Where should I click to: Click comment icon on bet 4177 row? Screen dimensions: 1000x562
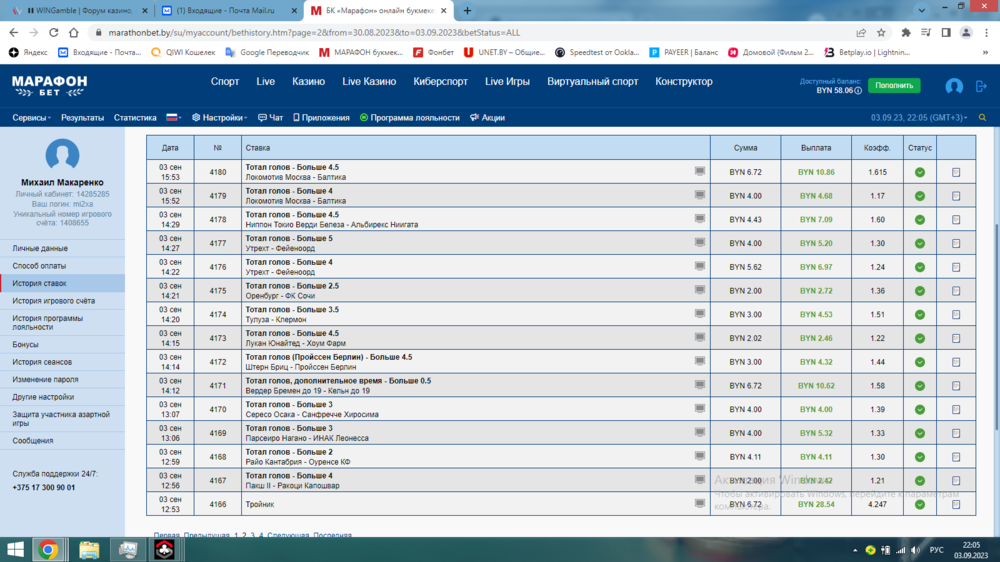(700, 243)
